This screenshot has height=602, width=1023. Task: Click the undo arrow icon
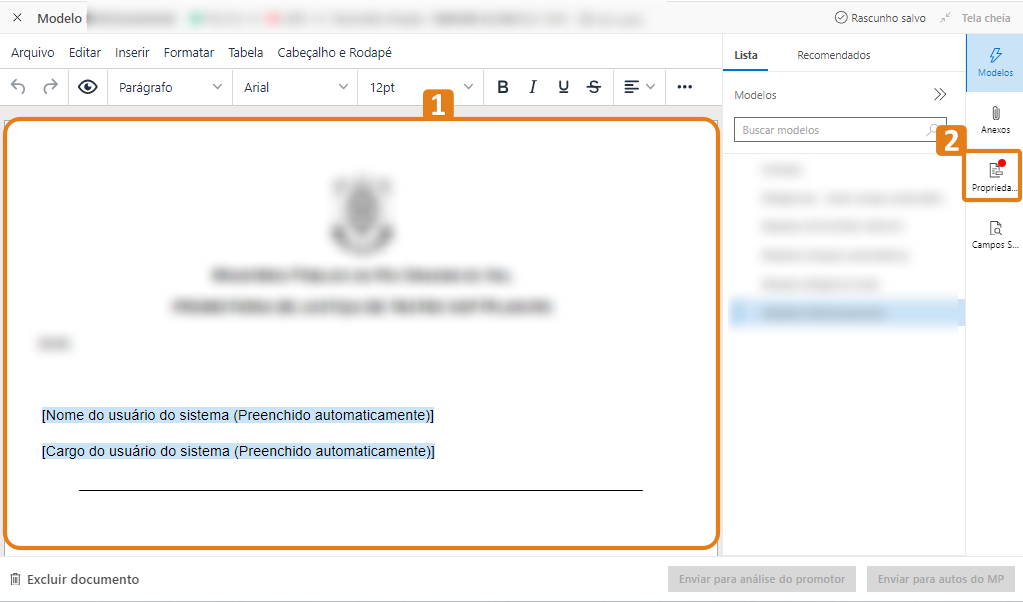point(19,87)
